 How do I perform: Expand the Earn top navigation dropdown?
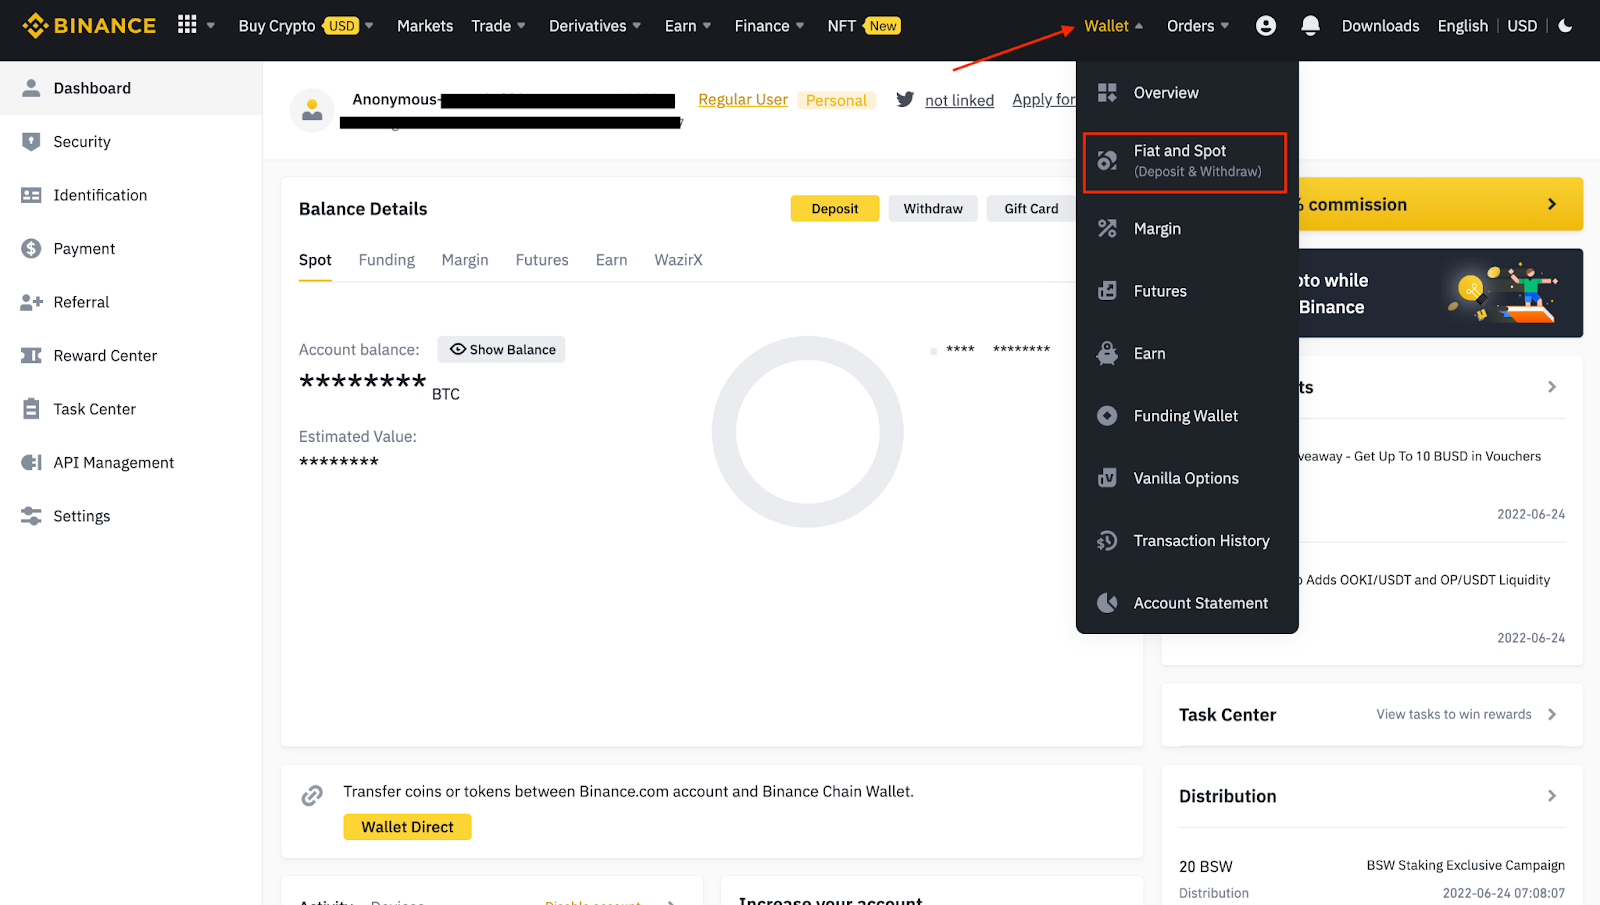(688, 26)
